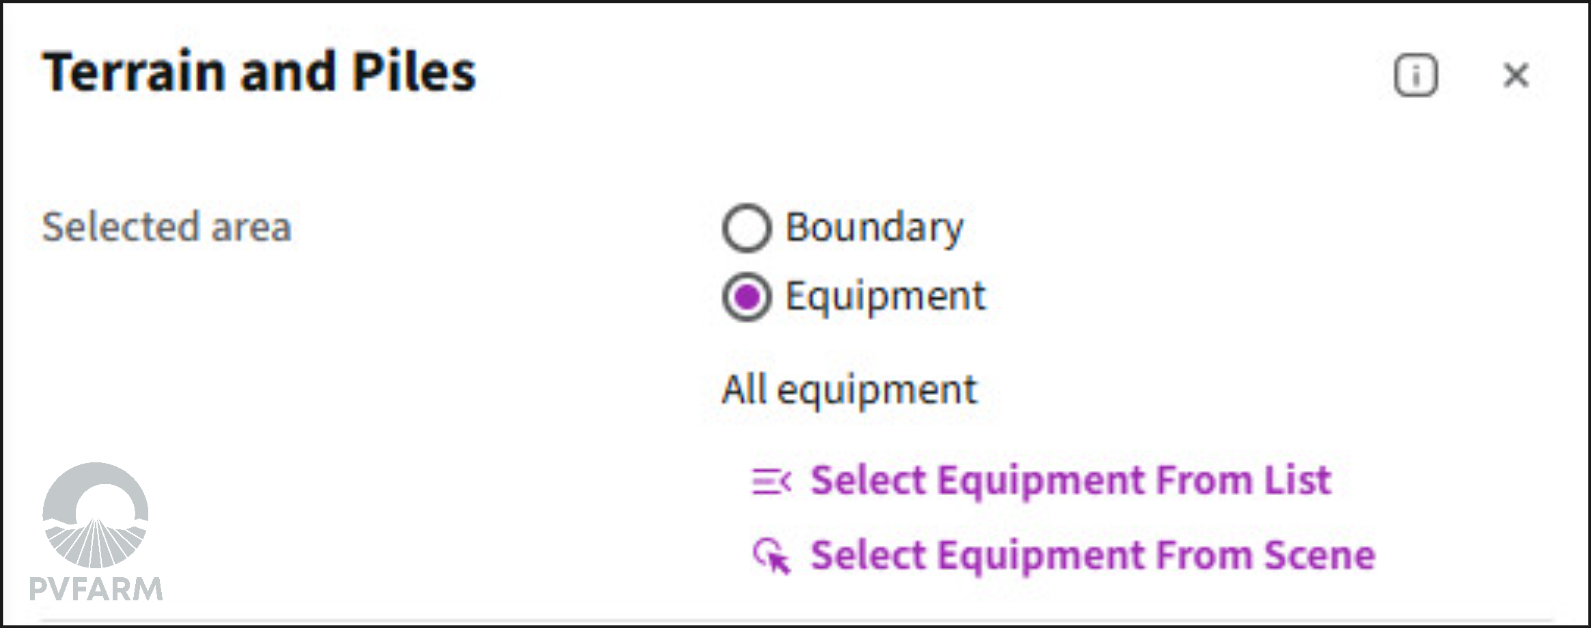The image size is (1591, 628).
Task: Click the PVFARM wordmark text
Action: tap(96, 588)
